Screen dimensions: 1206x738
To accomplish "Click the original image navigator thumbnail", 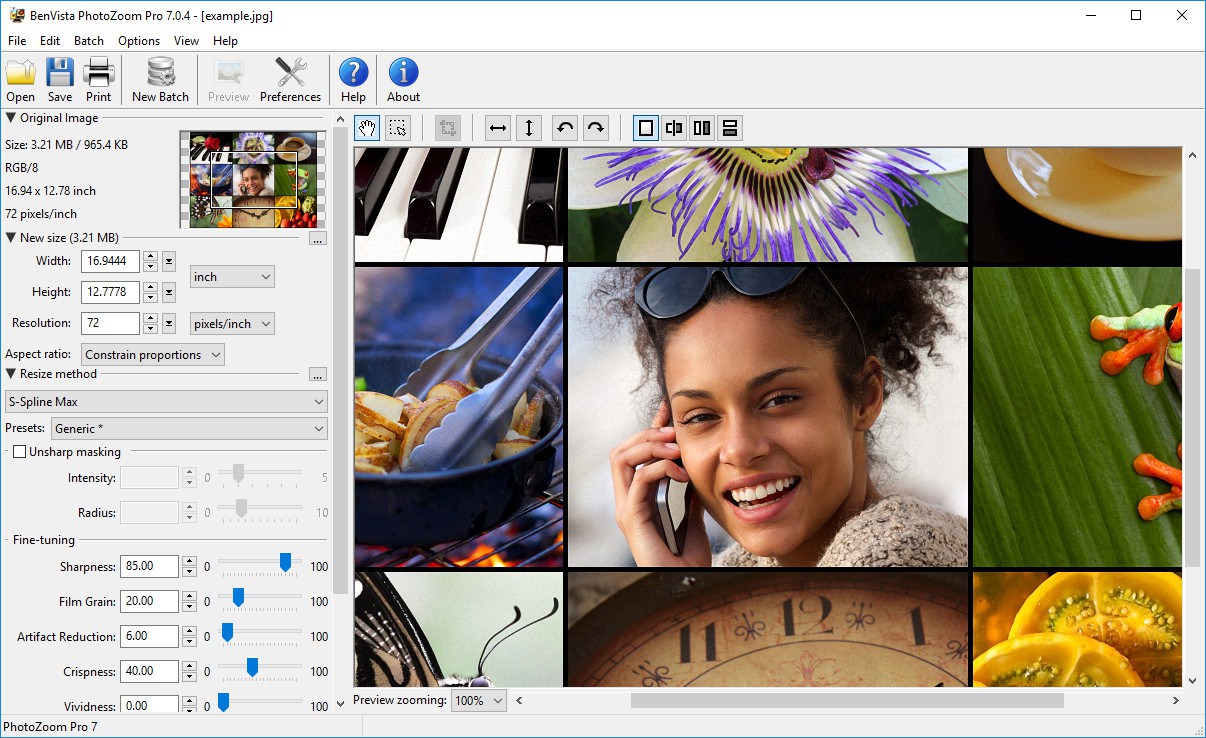I will (x=254, y=180).
